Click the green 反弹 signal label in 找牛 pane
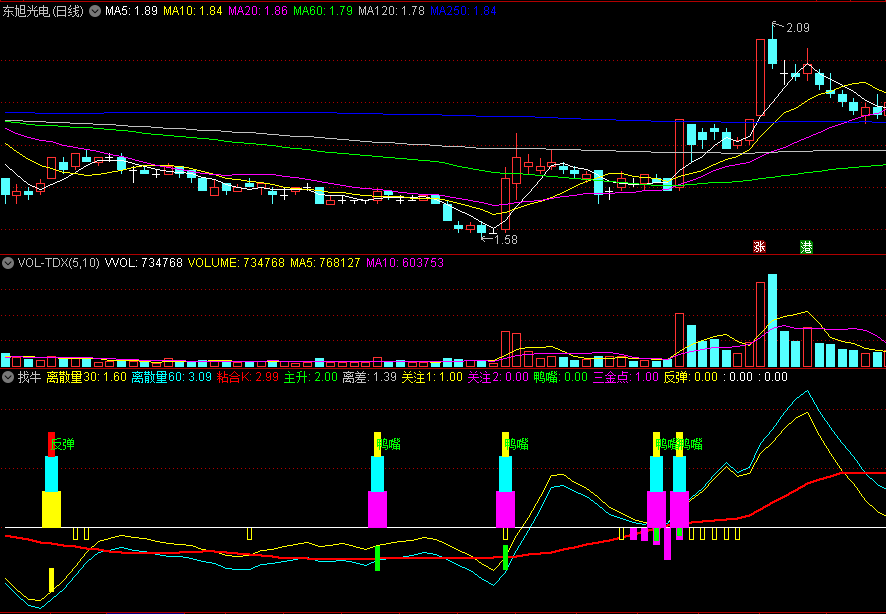Viewport: 886px width, 614px height. pos(63,444)
